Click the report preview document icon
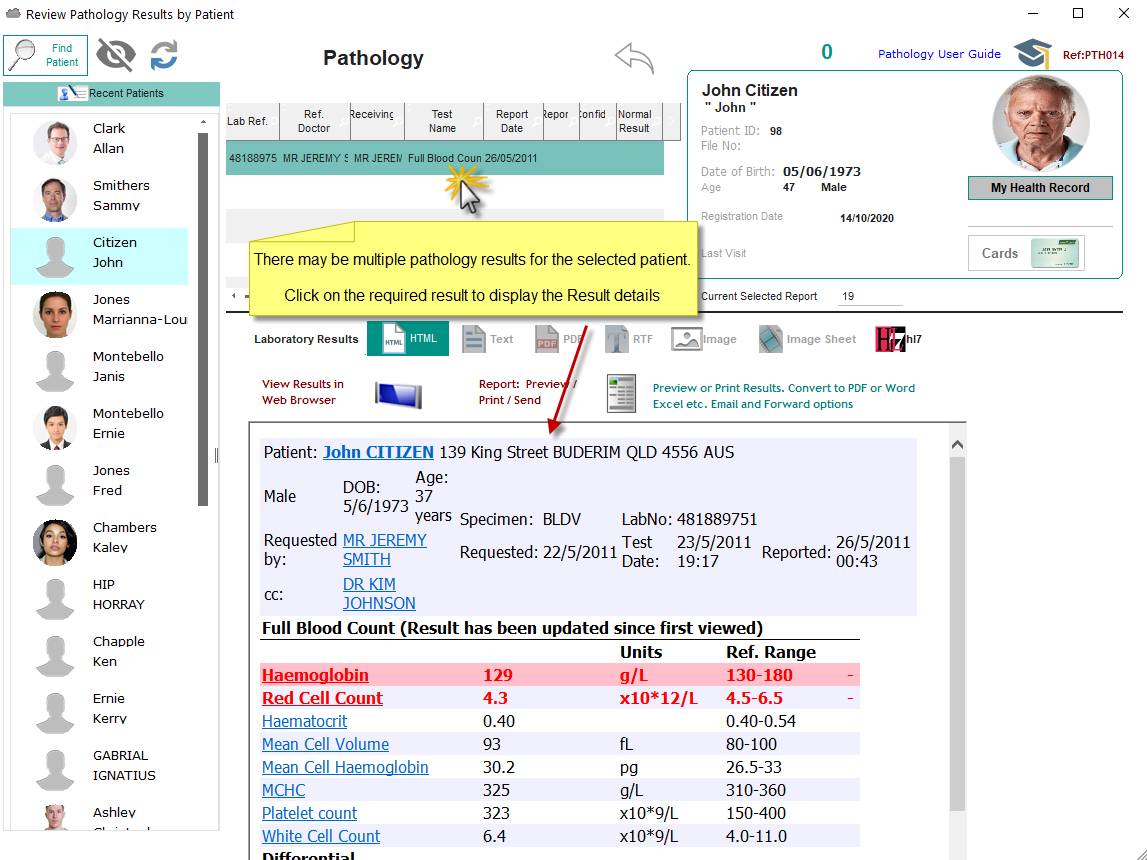Viewport: 1147px width, 860px height. pyautogui.click(x=621, y=393)
